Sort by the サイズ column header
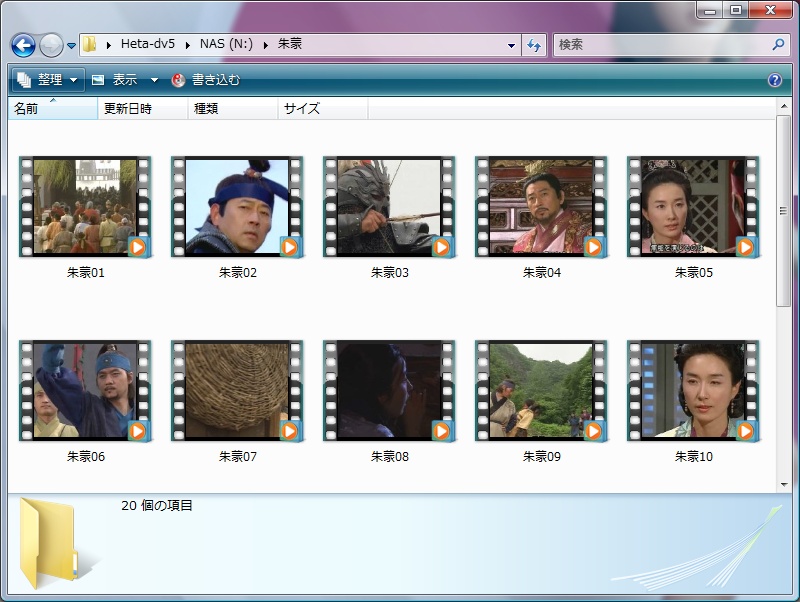Image resolution: width=800 pixels, height=602 pixels. pyautogui.click(x=322, y=108)
